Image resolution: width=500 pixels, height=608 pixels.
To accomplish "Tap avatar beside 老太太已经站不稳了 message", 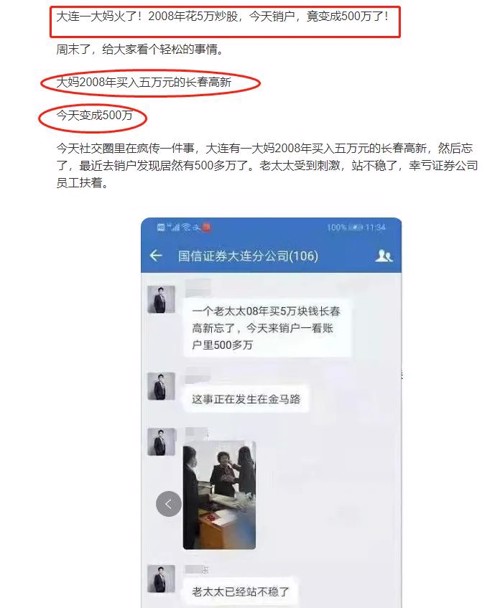I will pyautogui.click(x=161, y=579).
